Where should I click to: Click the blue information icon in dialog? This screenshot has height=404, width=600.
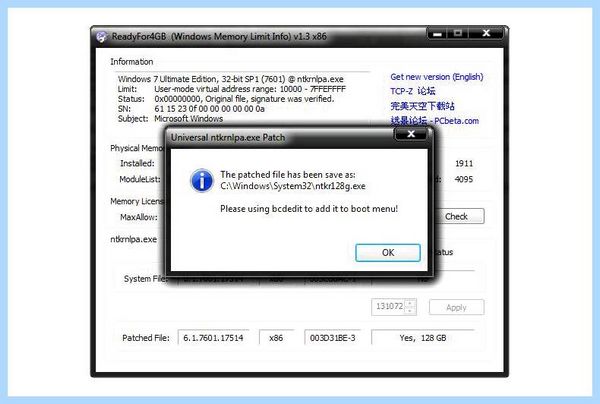tap(202, 180)
